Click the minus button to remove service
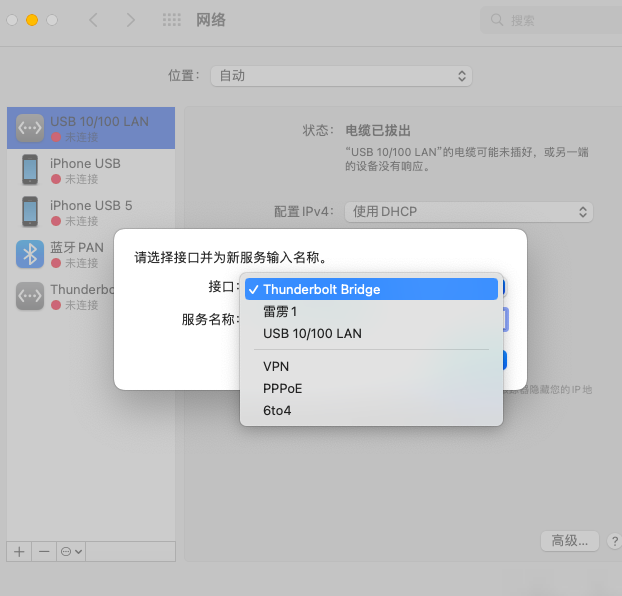This screenshot has height=596, width=622. tap(44, 552)
